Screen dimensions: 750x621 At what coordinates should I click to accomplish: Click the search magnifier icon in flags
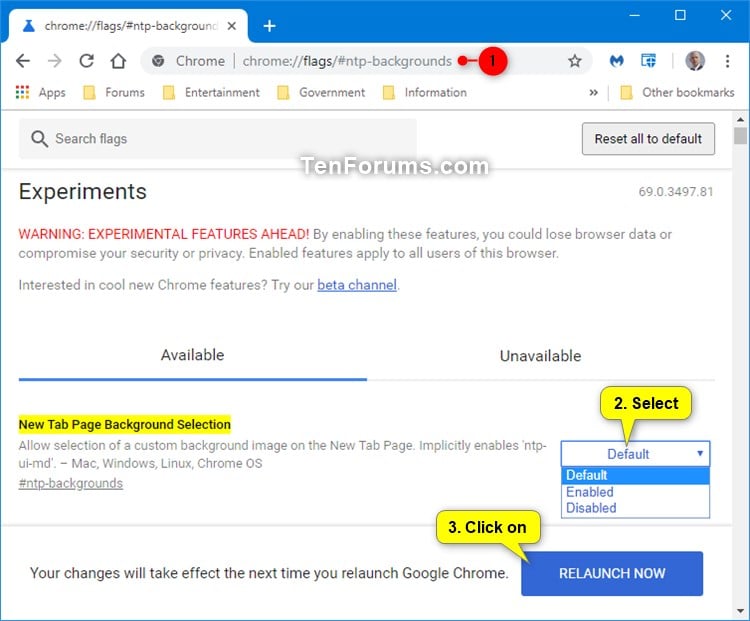(x=39, y=139)
